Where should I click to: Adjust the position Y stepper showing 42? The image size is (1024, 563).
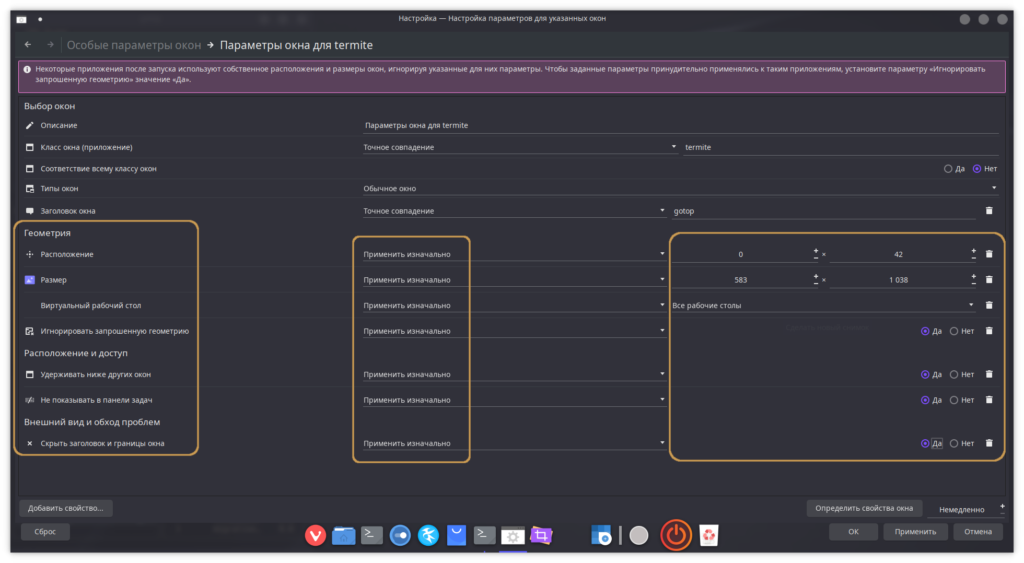point(903,254)
